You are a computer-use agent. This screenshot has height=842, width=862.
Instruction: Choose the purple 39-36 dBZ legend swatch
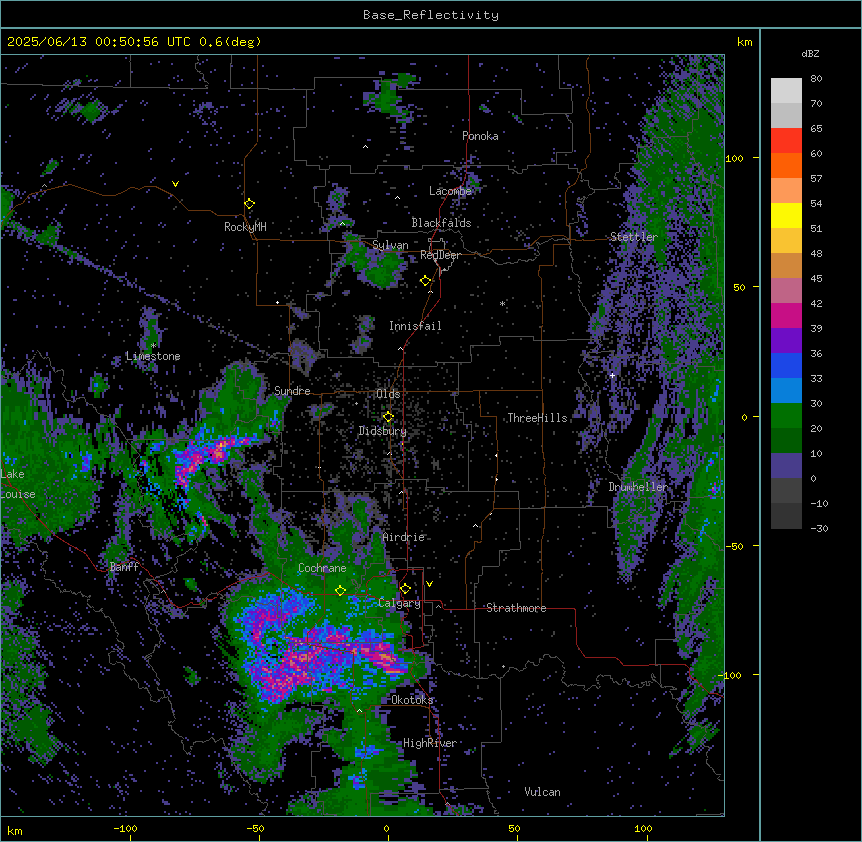[x=786, y=341]
